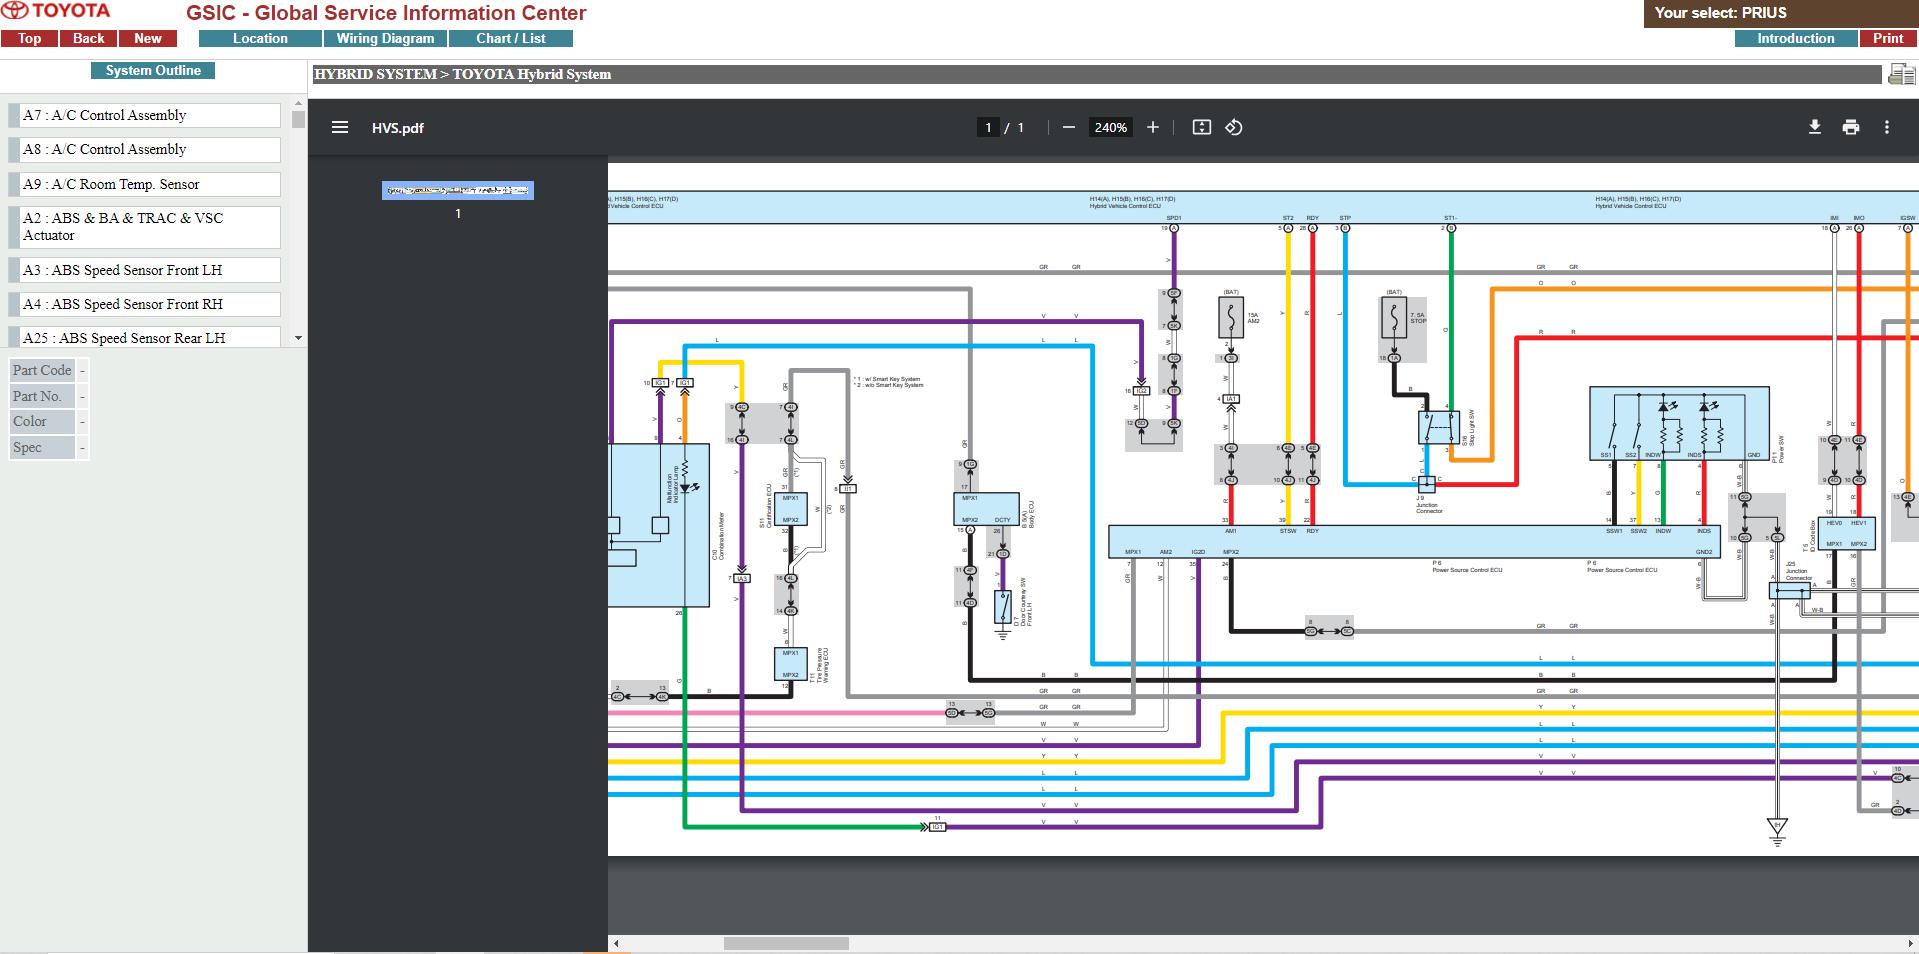Click the New button

point(148,39)
